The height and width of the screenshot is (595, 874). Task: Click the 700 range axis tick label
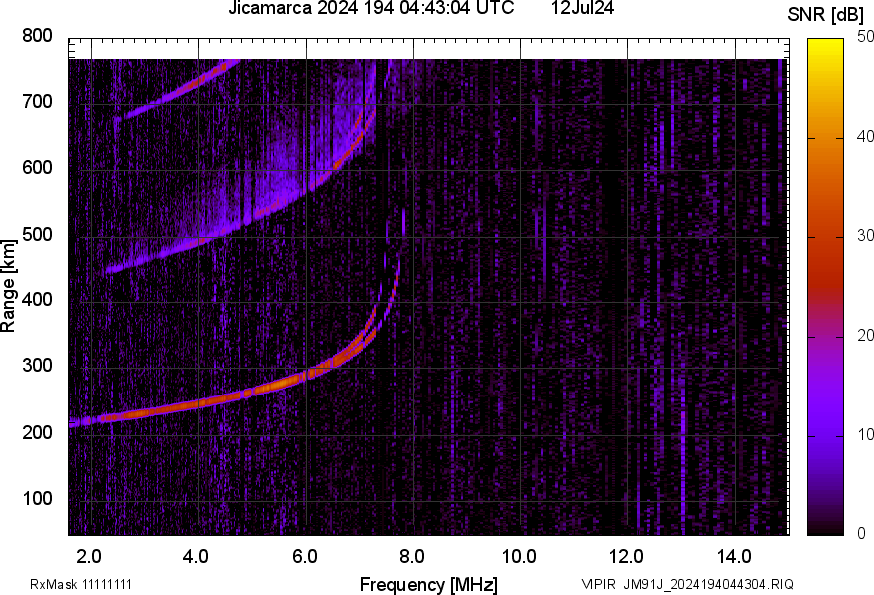pos(37,101)
